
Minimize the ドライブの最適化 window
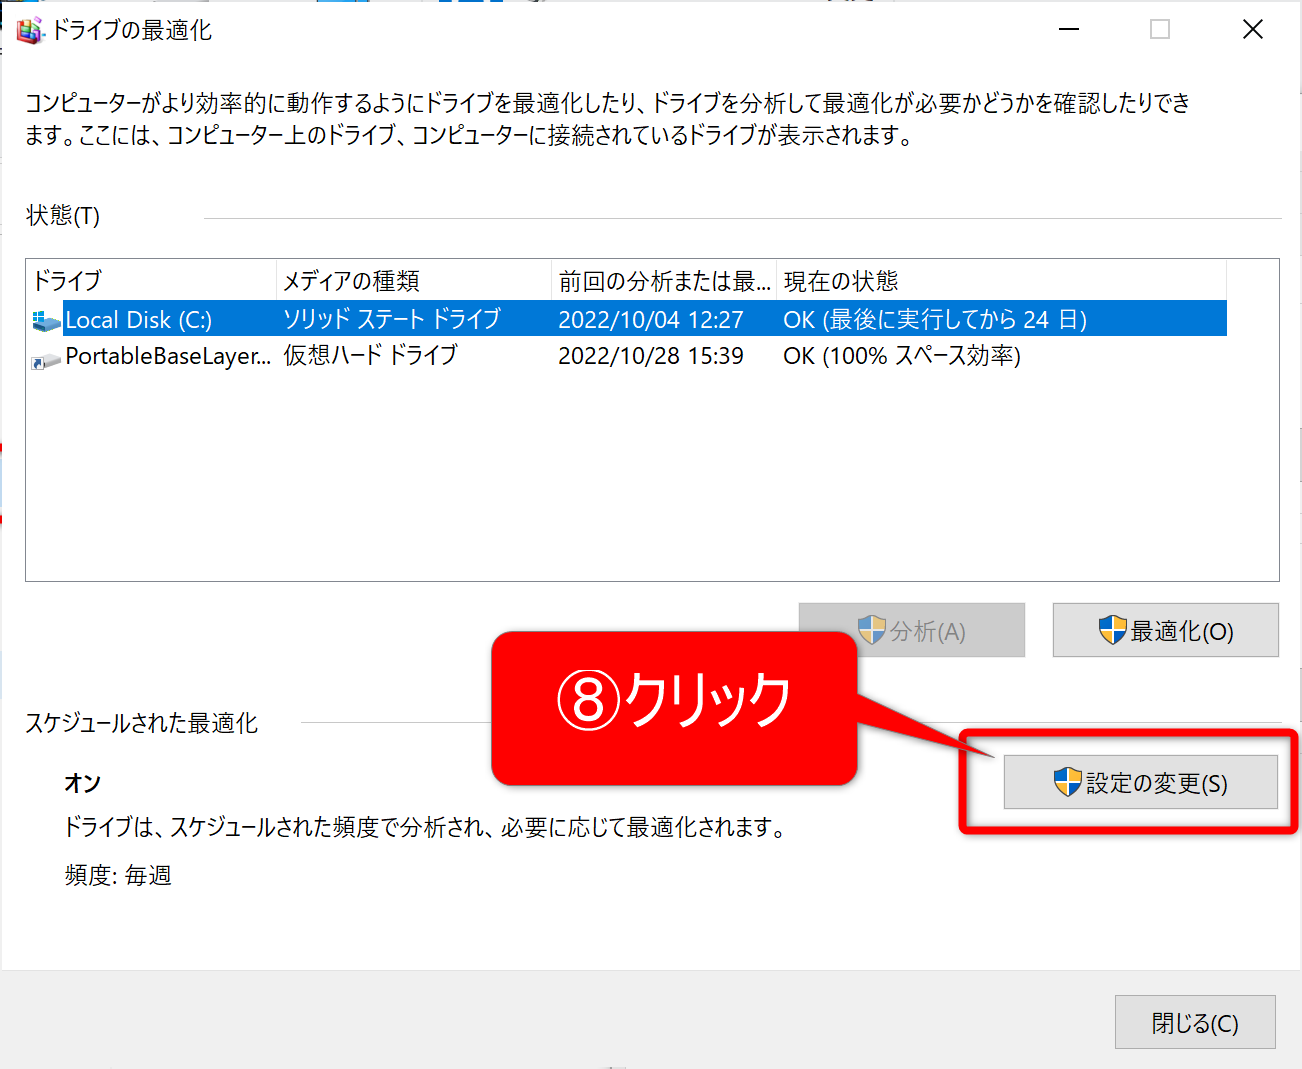1069,30
